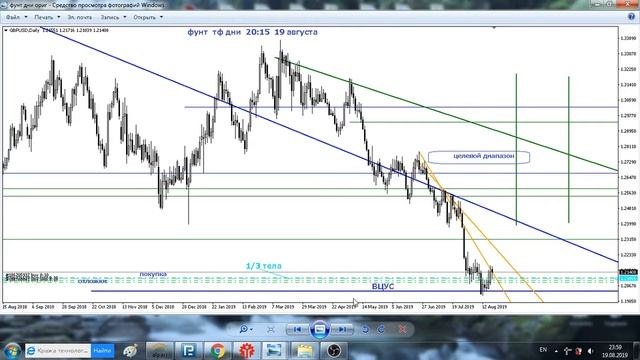
Task: Open OBS Studio from taskbar
Action: [333, 351]
